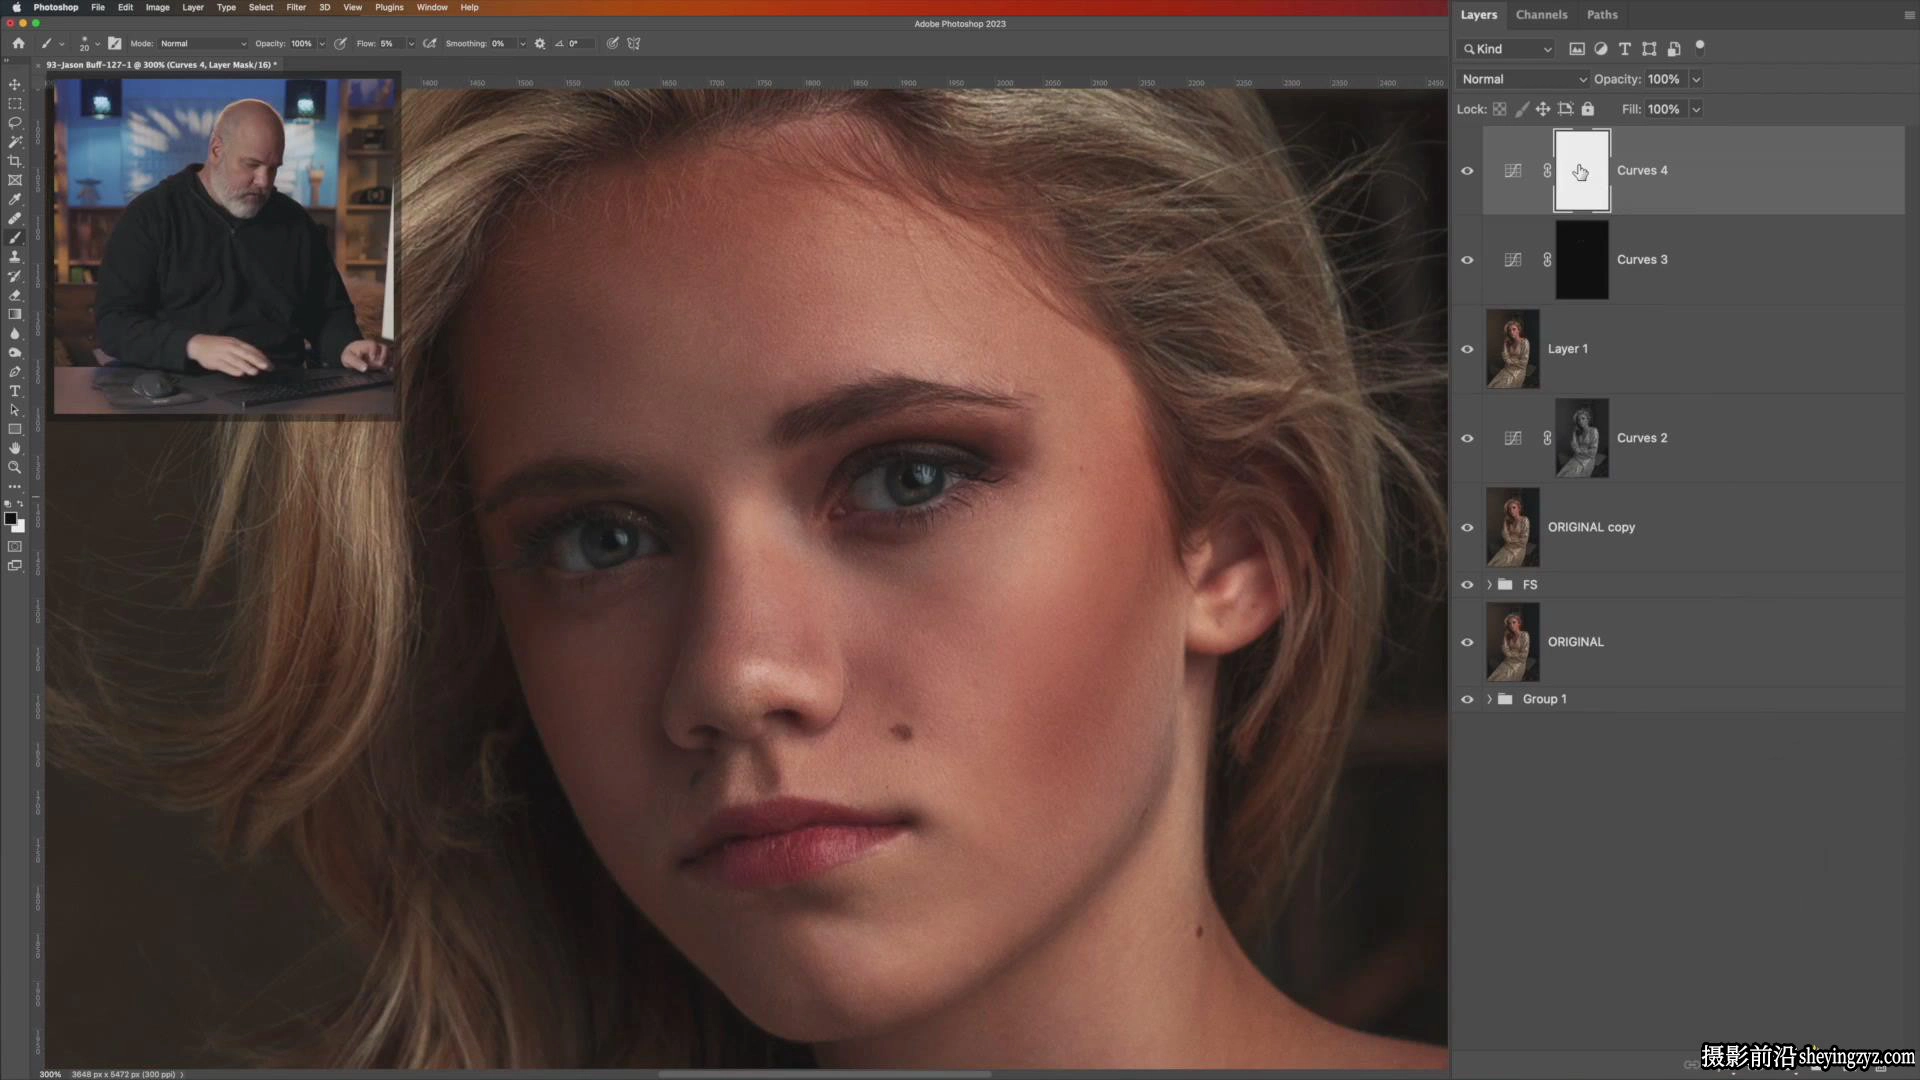
Task: Select the Dodge tool
Action: [15, 352]
